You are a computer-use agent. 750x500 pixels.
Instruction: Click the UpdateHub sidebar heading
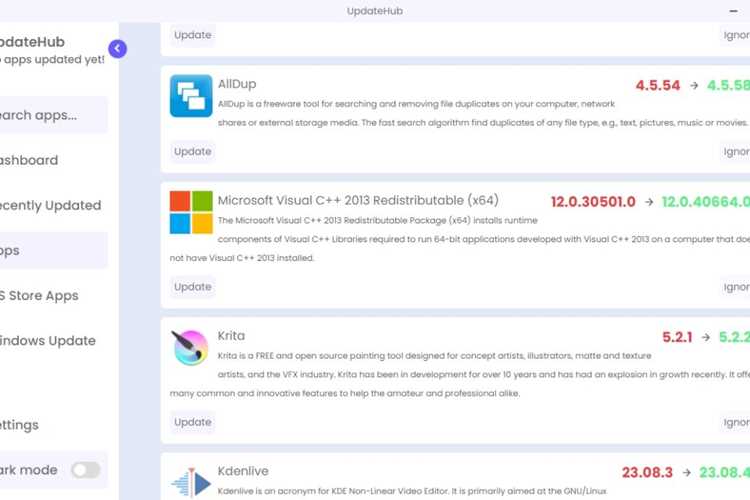[32, 42]
